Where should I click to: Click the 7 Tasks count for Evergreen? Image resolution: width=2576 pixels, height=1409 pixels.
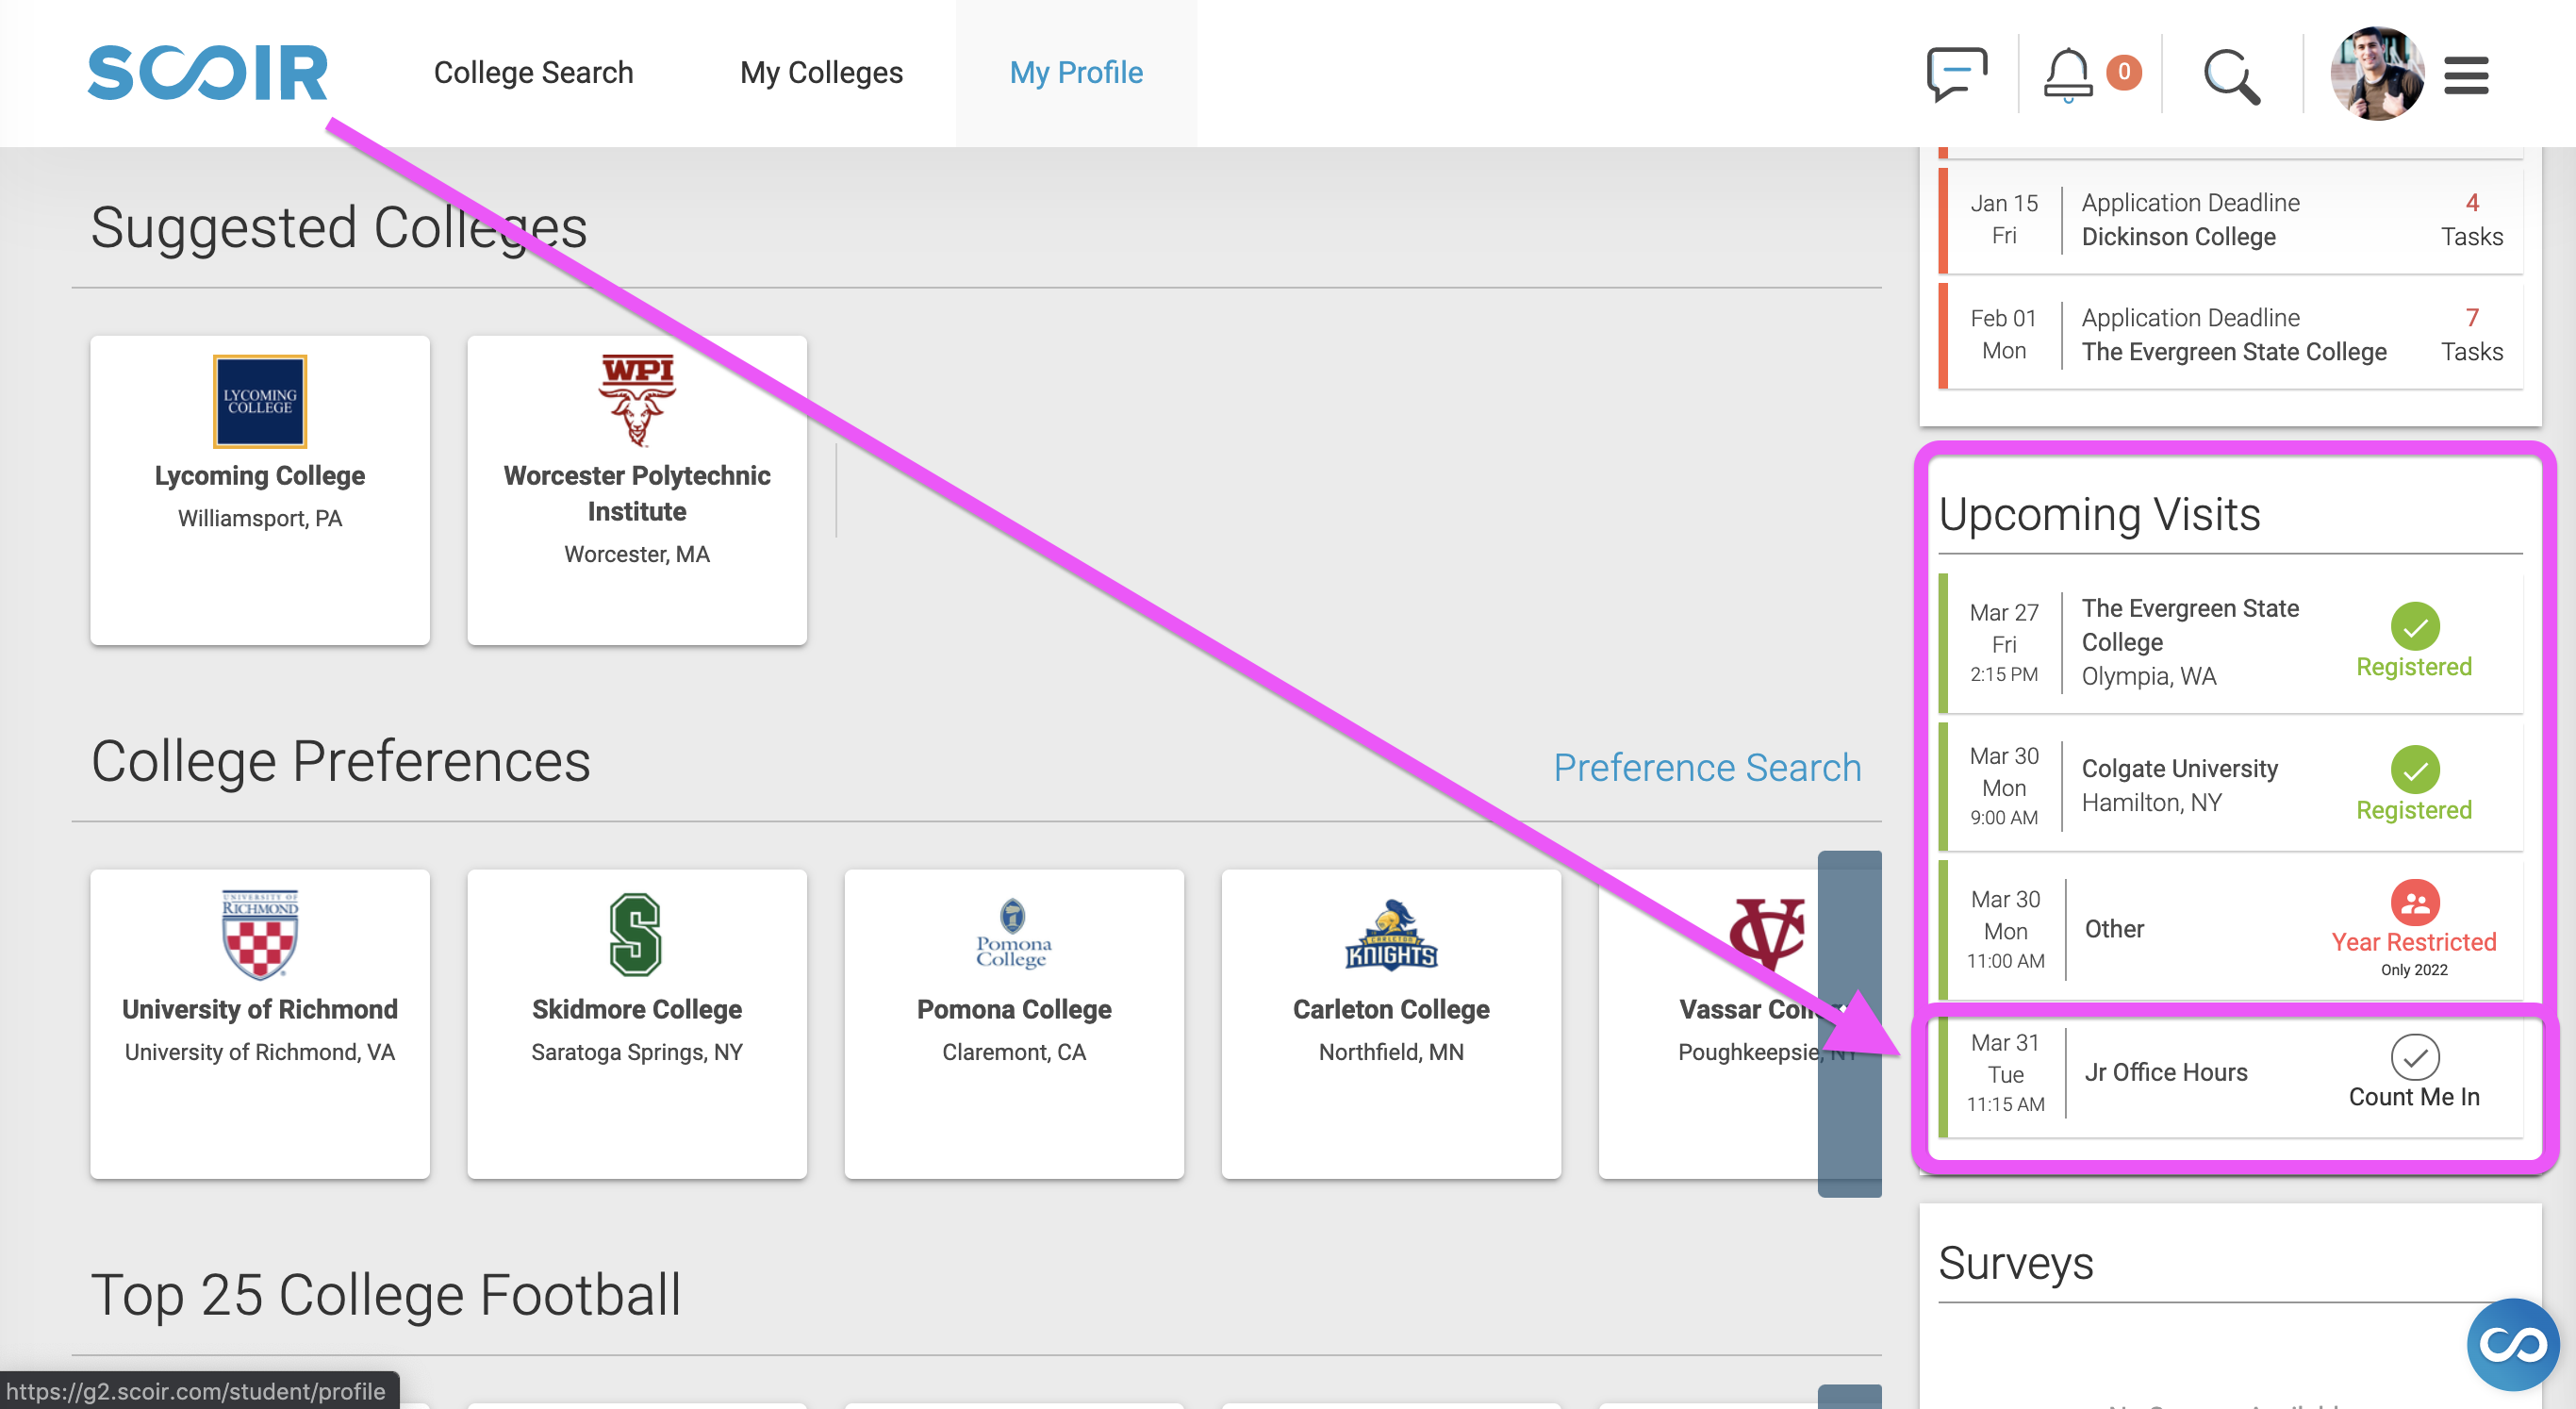click(x=2471, y=335)
